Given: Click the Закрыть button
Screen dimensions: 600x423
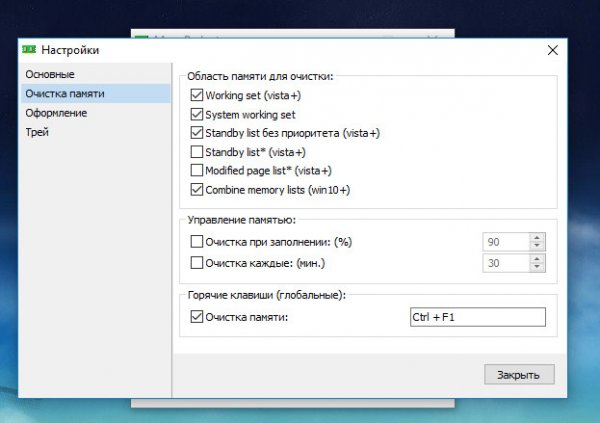Looking at the screenshot, I should (519, 374).
